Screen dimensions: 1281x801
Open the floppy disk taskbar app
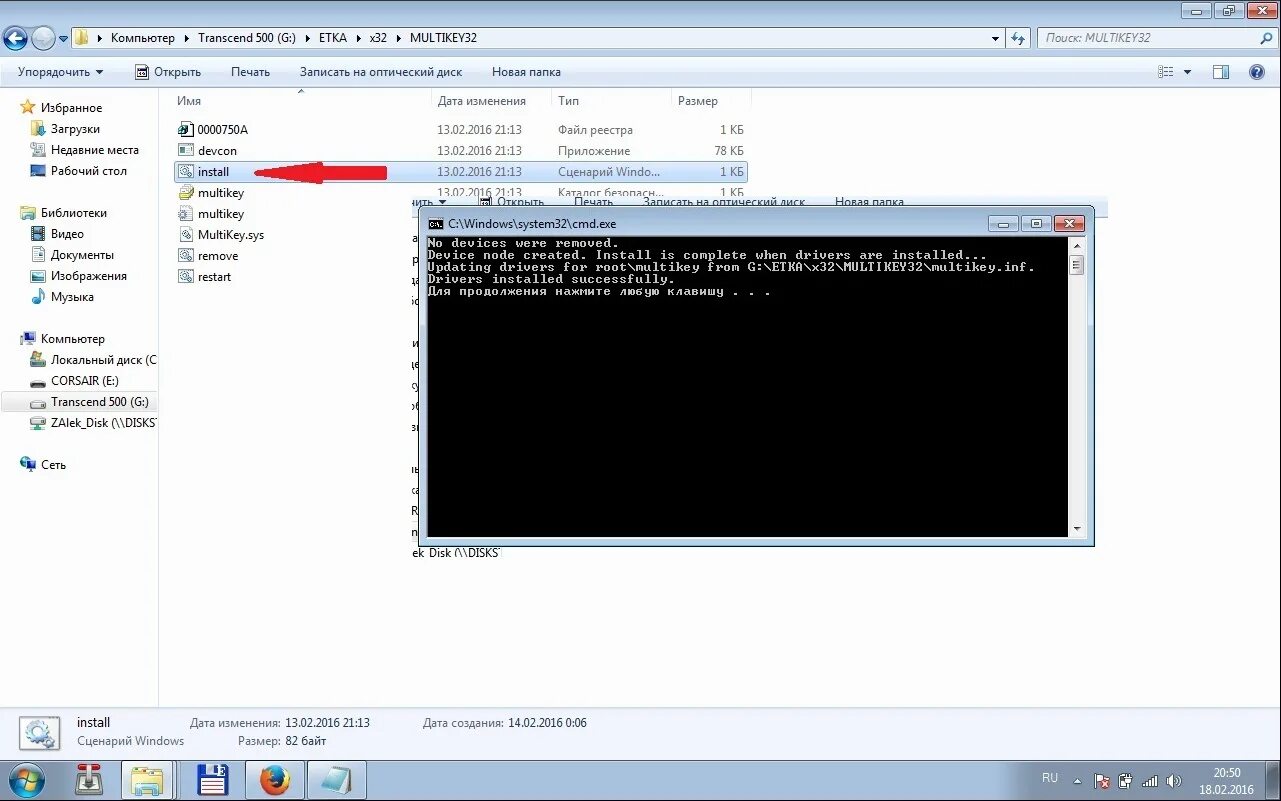tap(213, 780)
